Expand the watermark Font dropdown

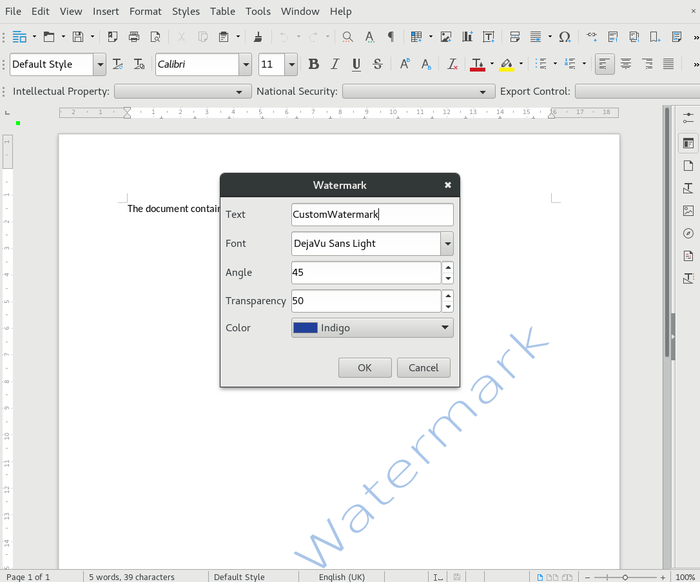(x=446, y=243)
